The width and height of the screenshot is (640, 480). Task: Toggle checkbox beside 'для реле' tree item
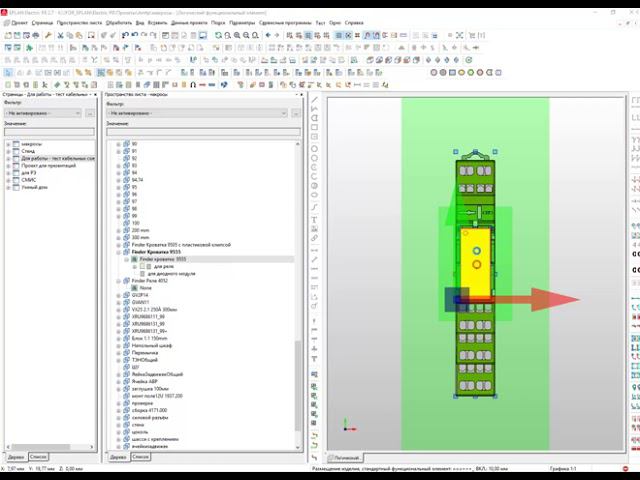coord(142,267)
